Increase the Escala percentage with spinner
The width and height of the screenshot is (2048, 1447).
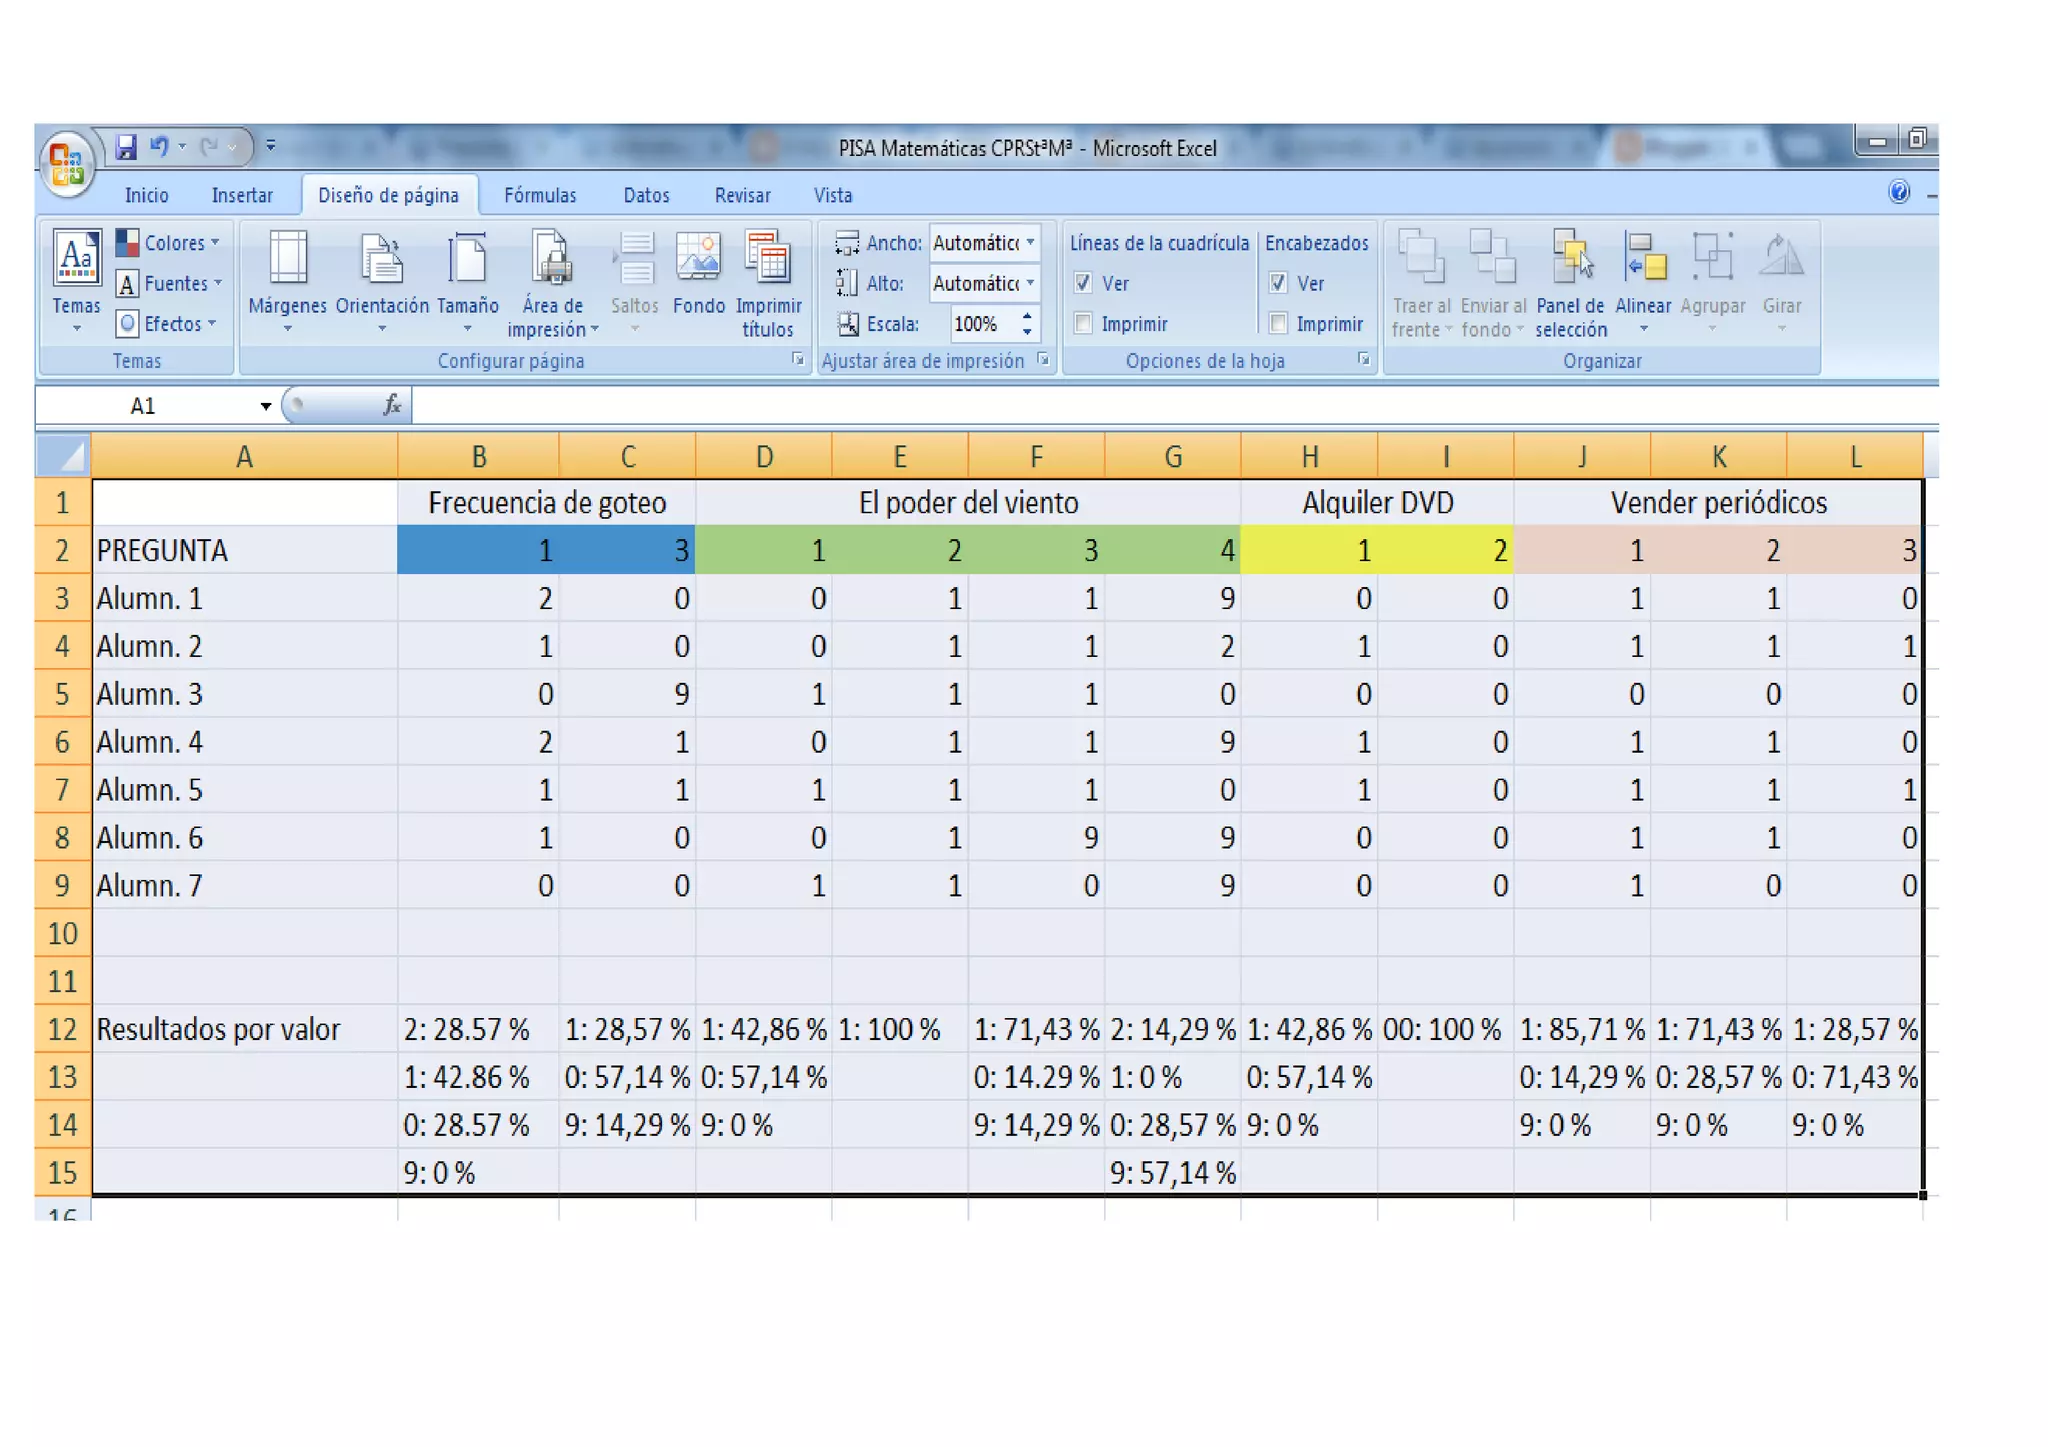1027,317
